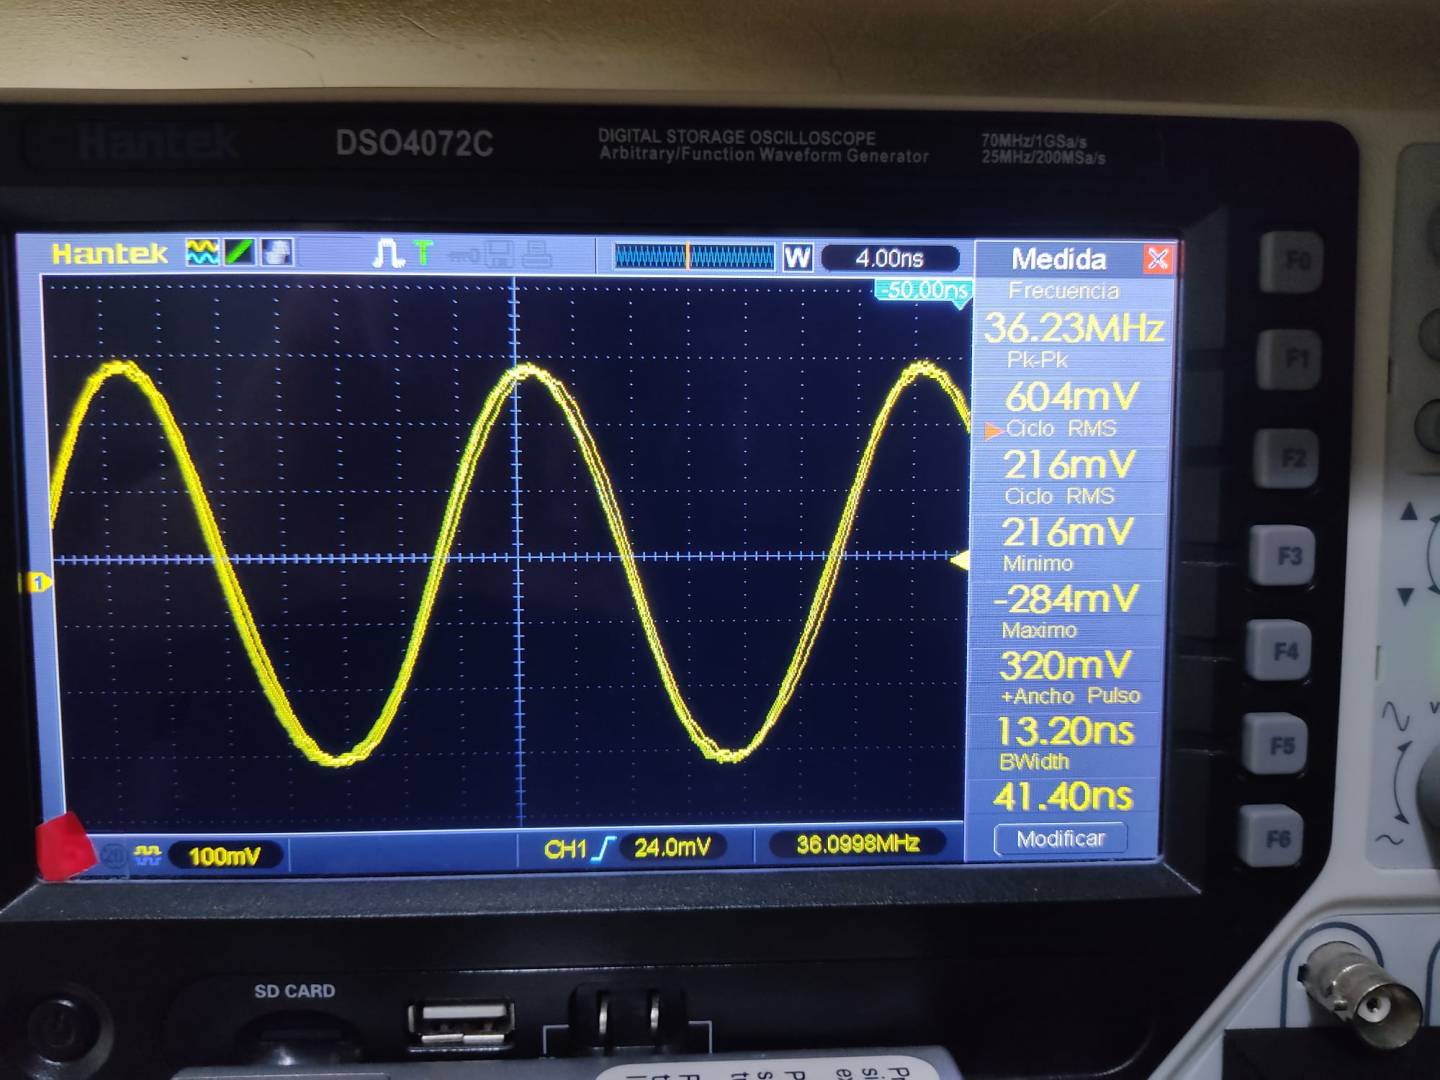Image resolution: width=1440 pixels, height=1080 pixels.
Task: Click the pulse trigger status icon
Action: [x=387, y=254]
